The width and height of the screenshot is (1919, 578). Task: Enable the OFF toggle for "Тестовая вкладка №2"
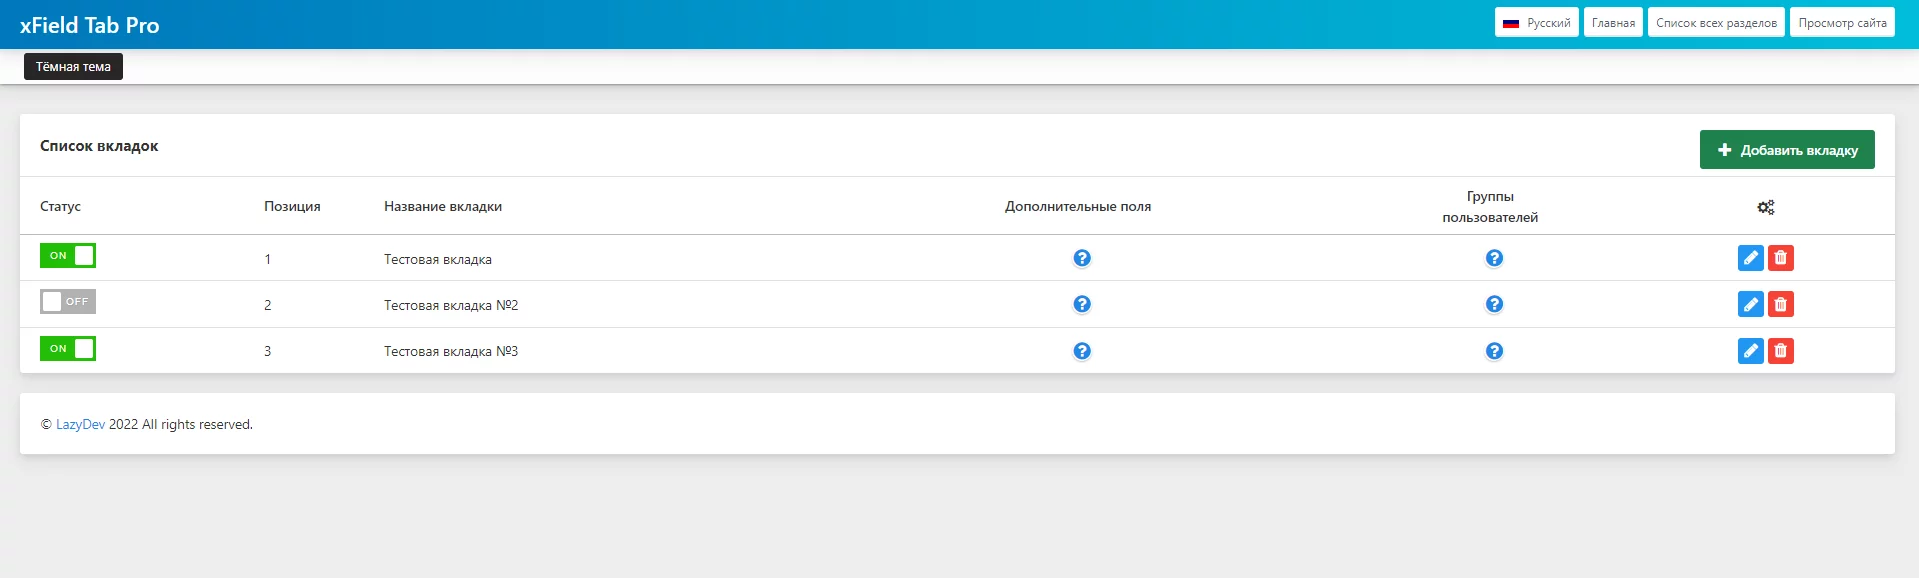(68, 302)
